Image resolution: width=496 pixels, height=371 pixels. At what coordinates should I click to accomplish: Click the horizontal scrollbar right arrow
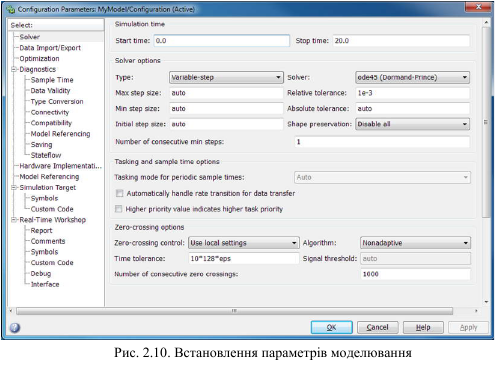tap(476, 311)
